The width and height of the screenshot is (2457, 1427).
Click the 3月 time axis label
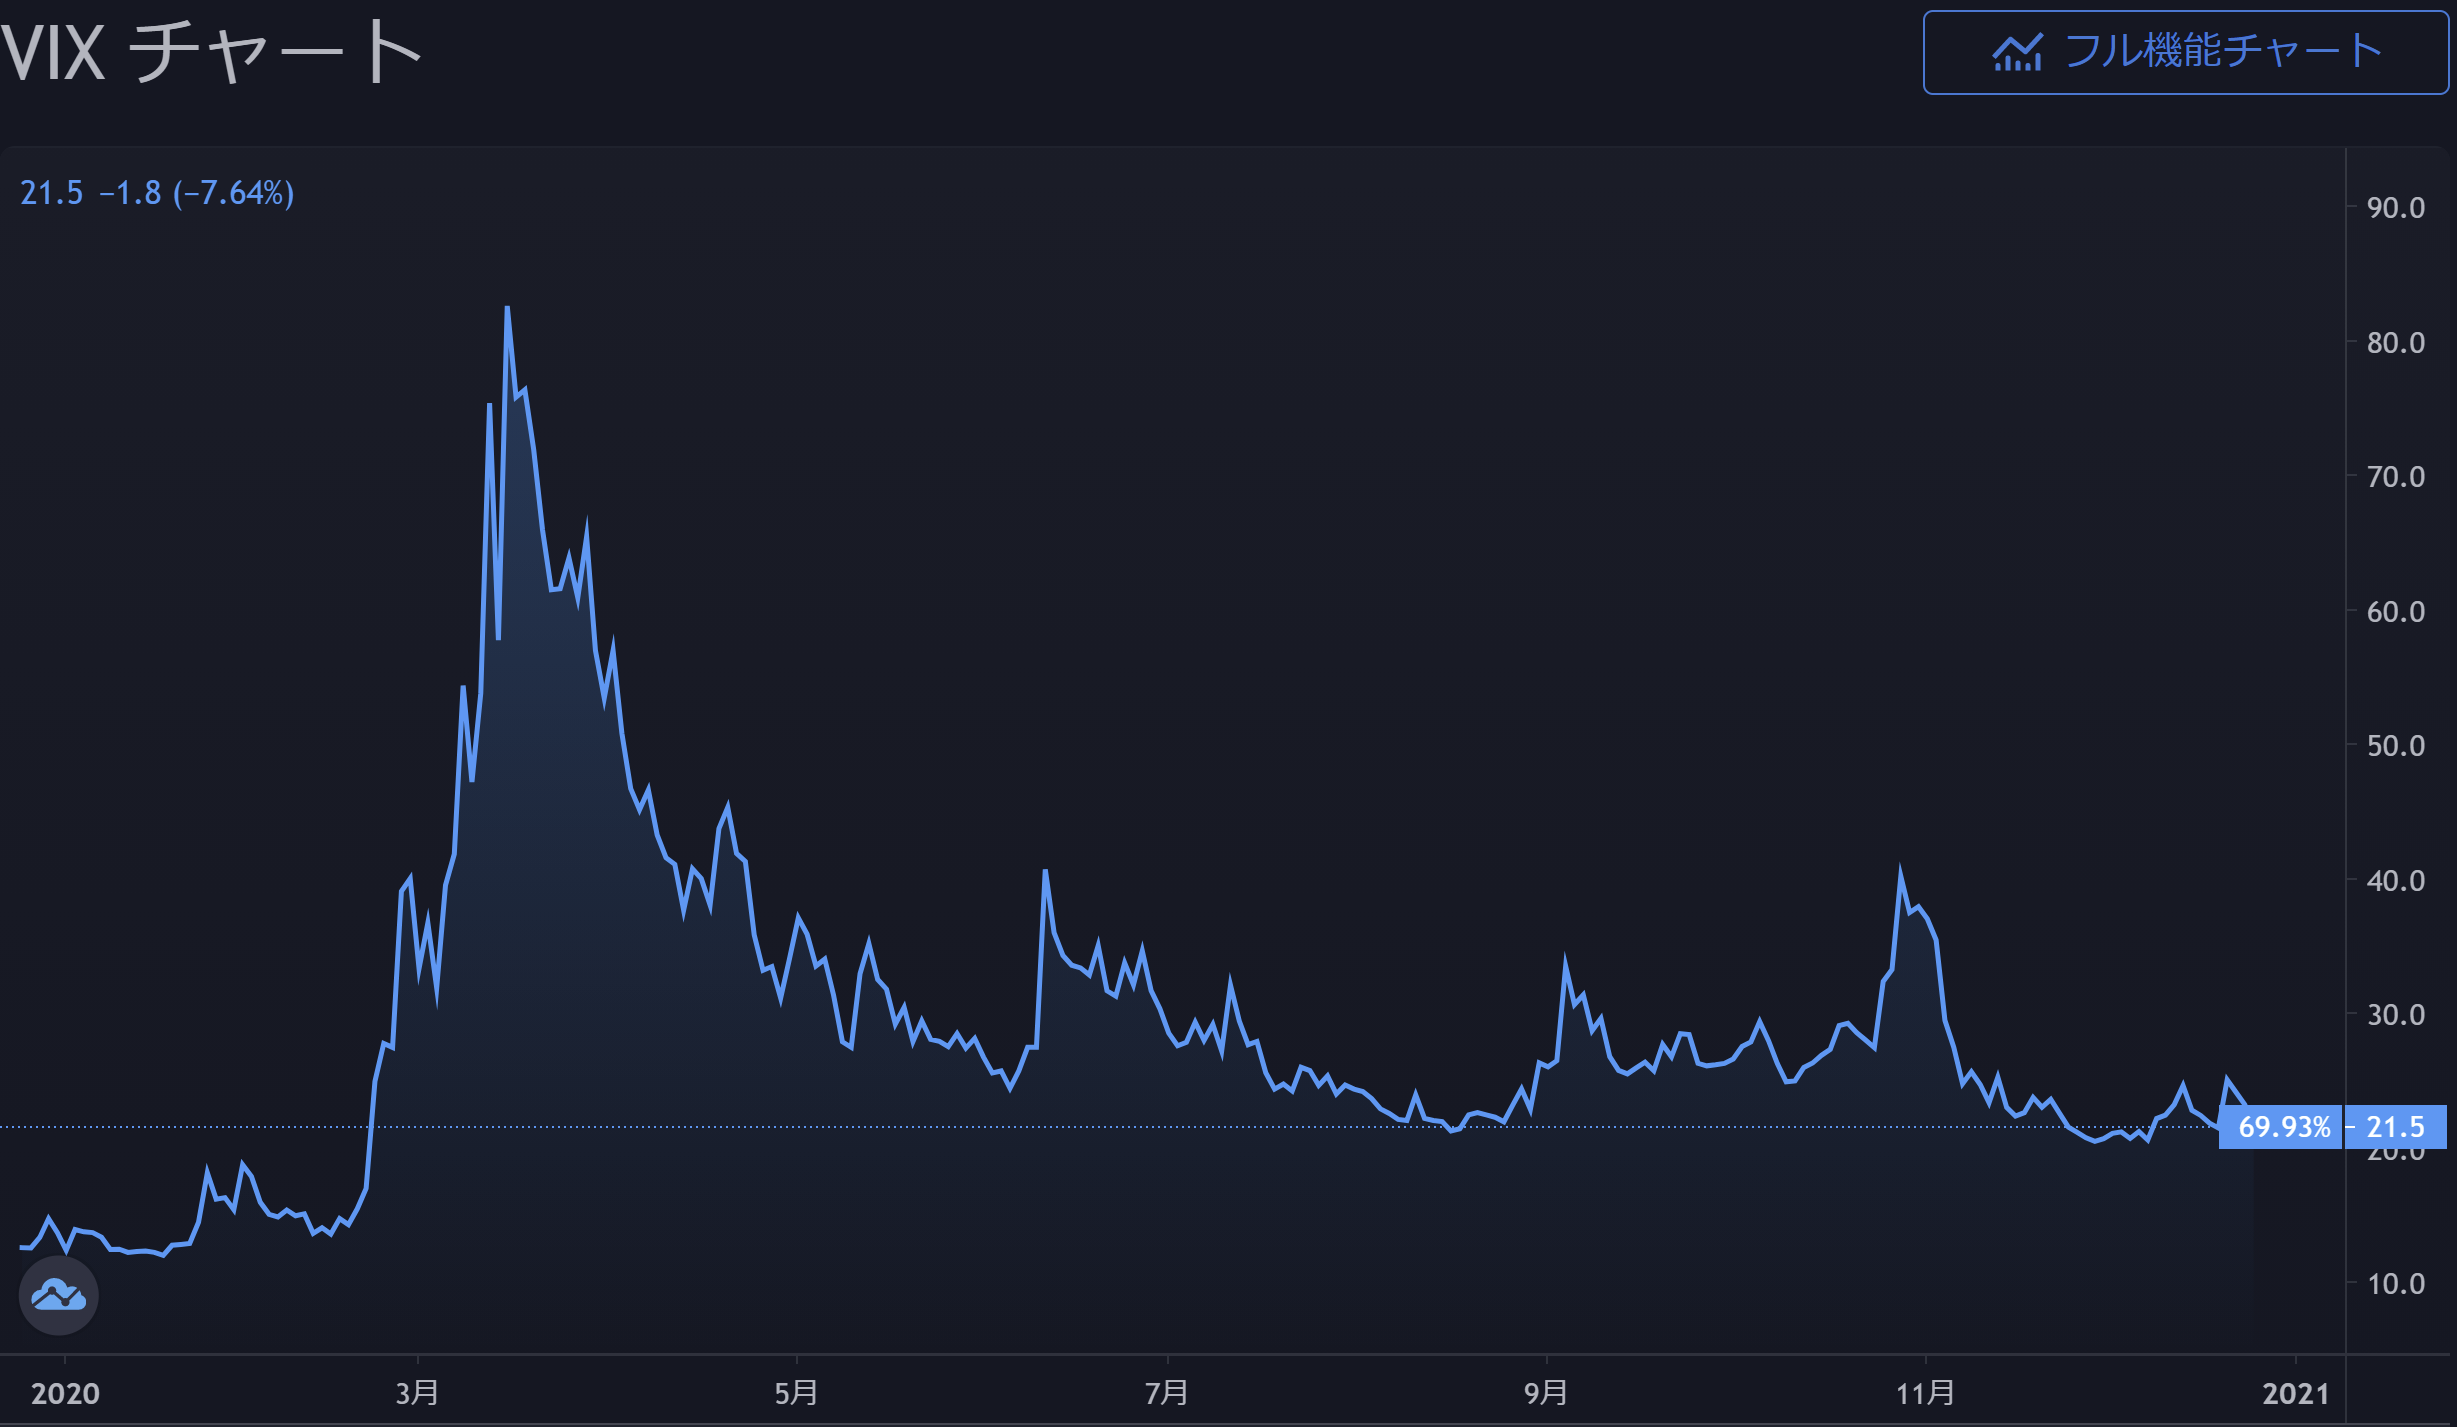[x=417, y=1393]
